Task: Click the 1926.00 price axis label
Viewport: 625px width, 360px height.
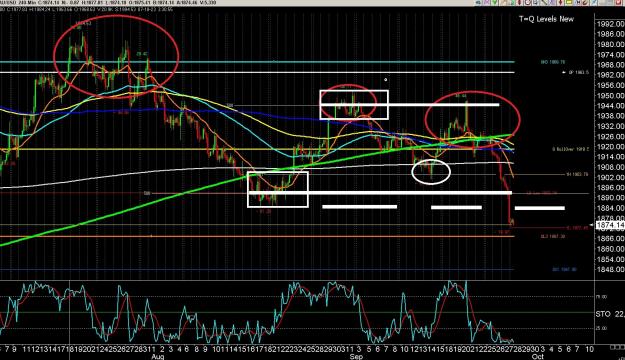Action: (610, 136)
